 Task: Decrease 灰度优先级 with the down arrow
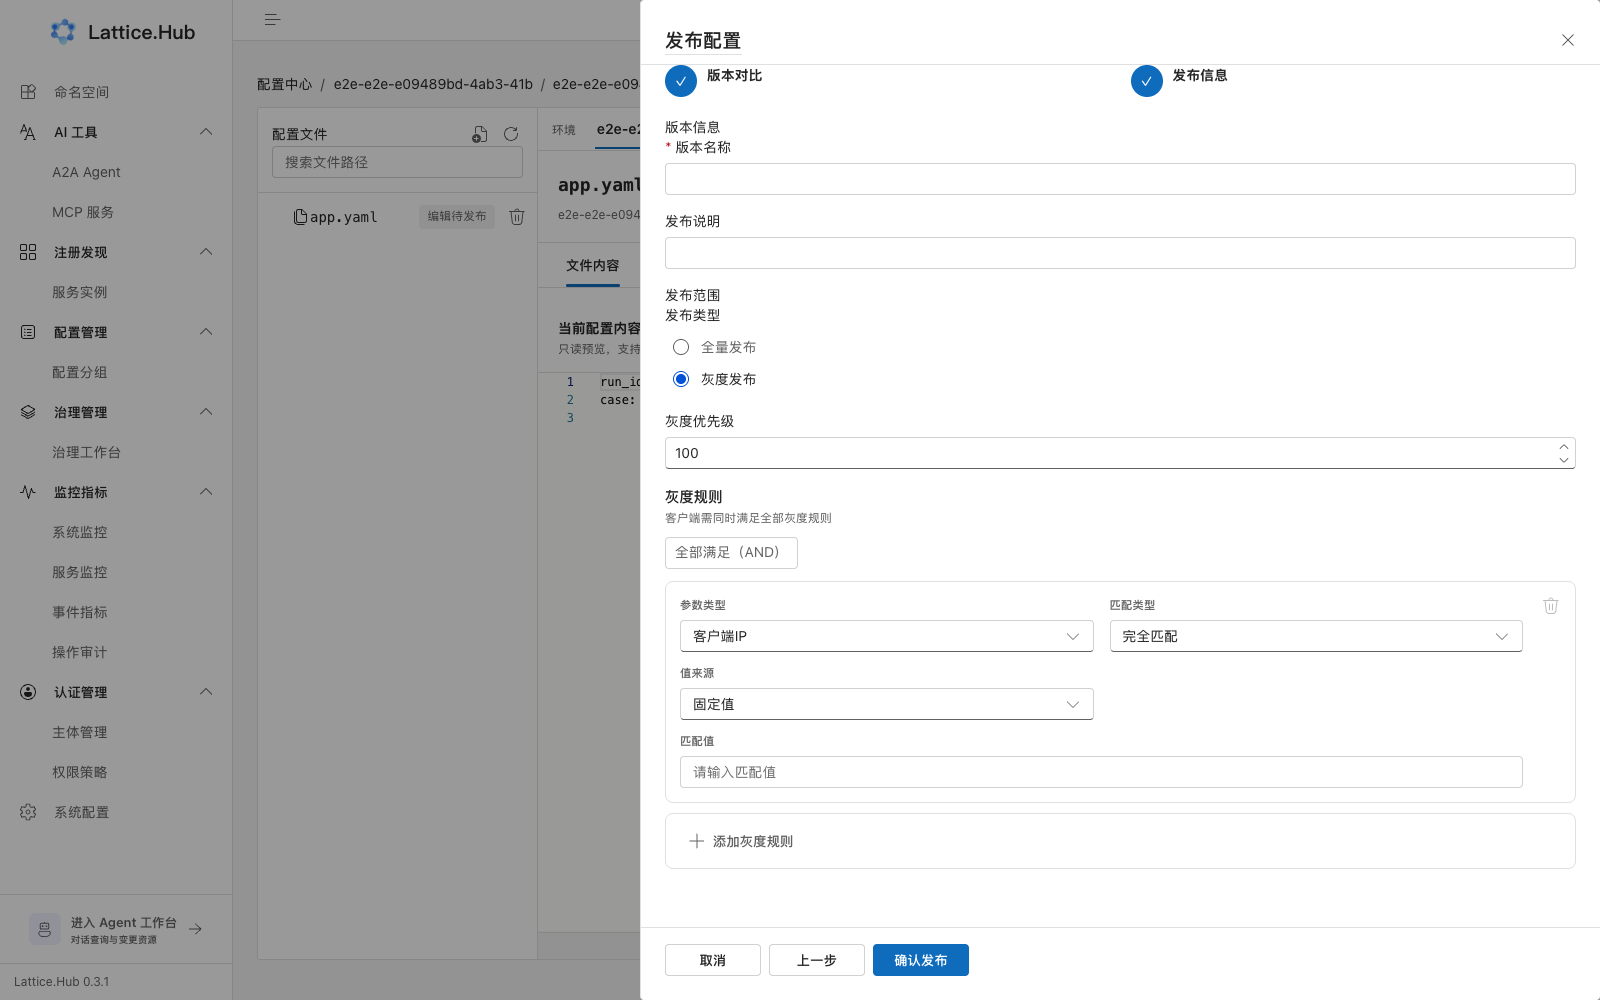click(x=1564, y=460)
